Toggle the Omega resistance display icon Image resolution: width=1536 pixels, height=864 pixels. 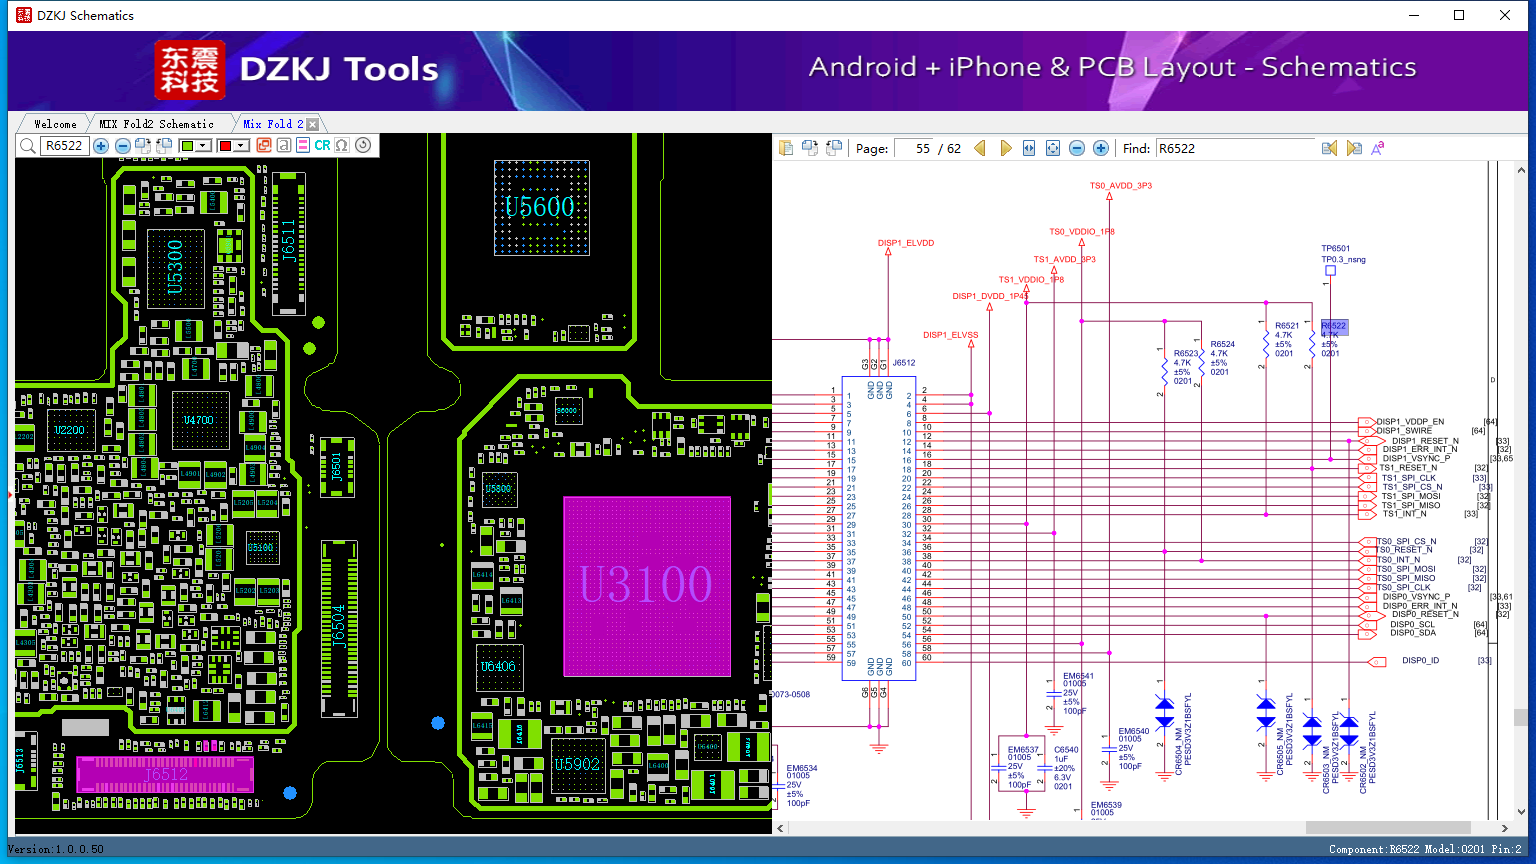pos(342,145)
